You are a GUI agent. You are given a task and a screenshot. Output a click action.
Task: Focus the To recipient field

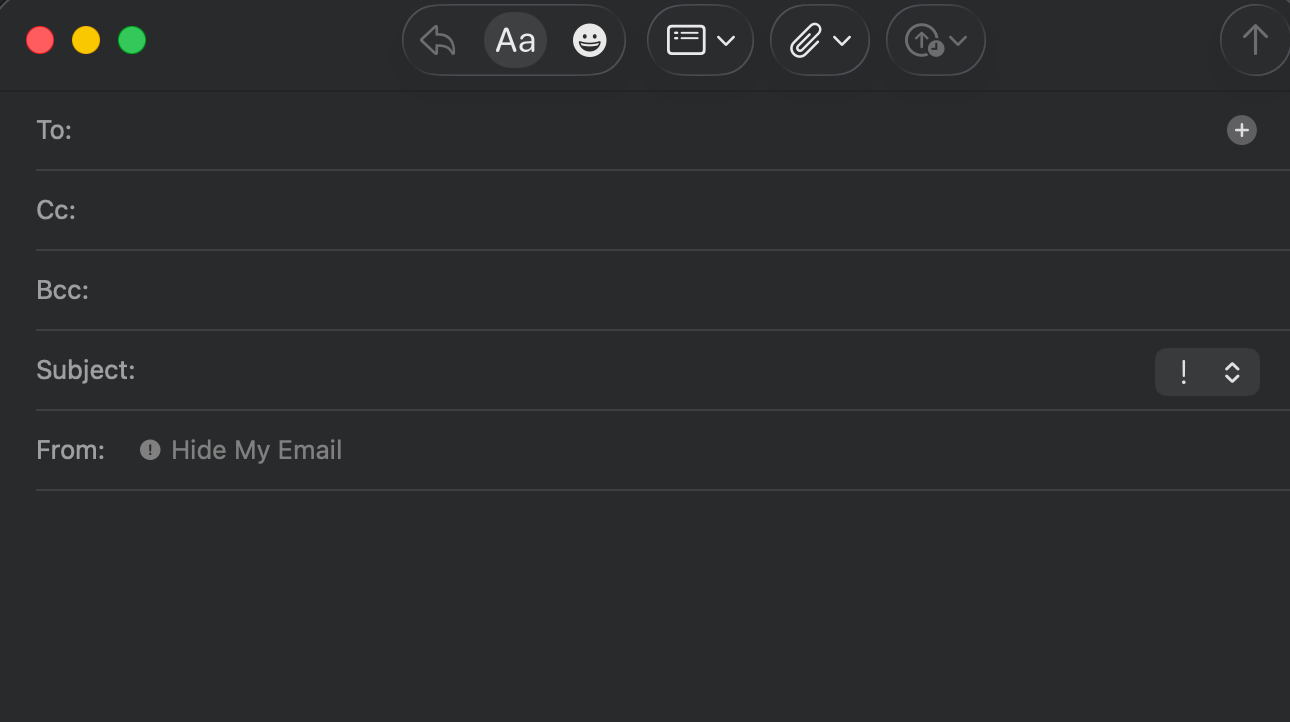click(650, 130)
